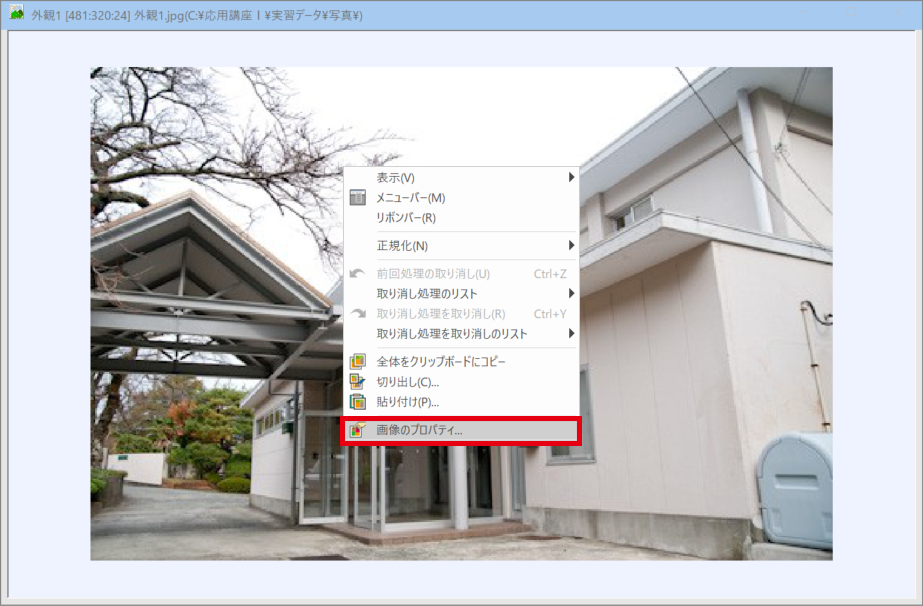Toggle the リボンバー(R) display option

tap(405, 218)
